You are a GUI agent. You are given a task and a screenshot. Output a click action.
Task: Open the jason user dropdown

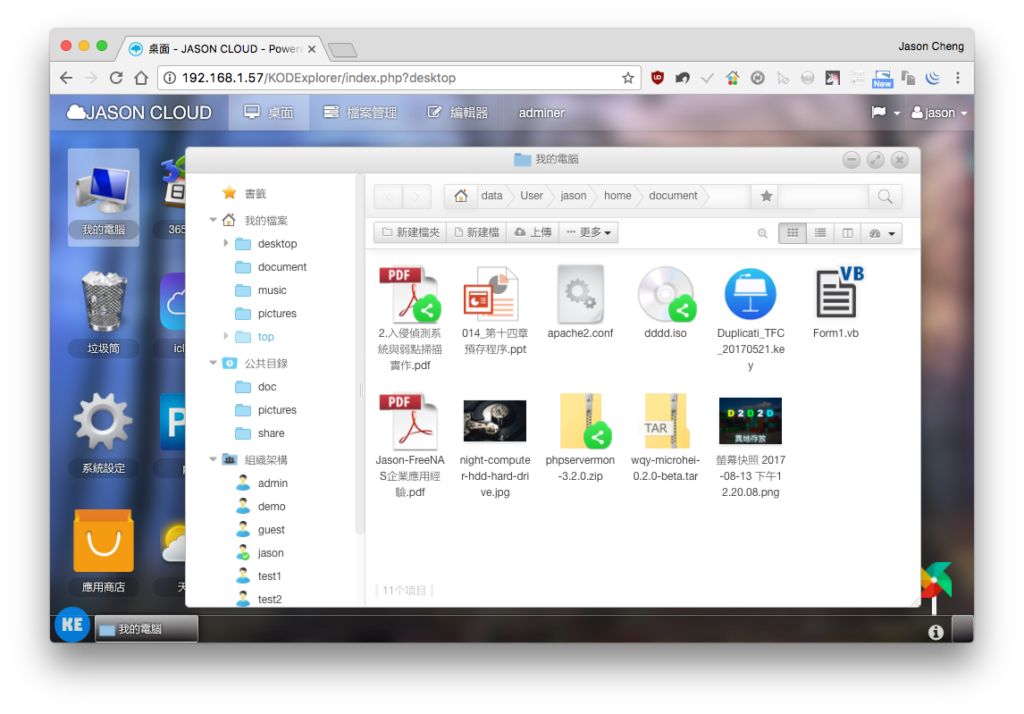(x=939, y=112)
